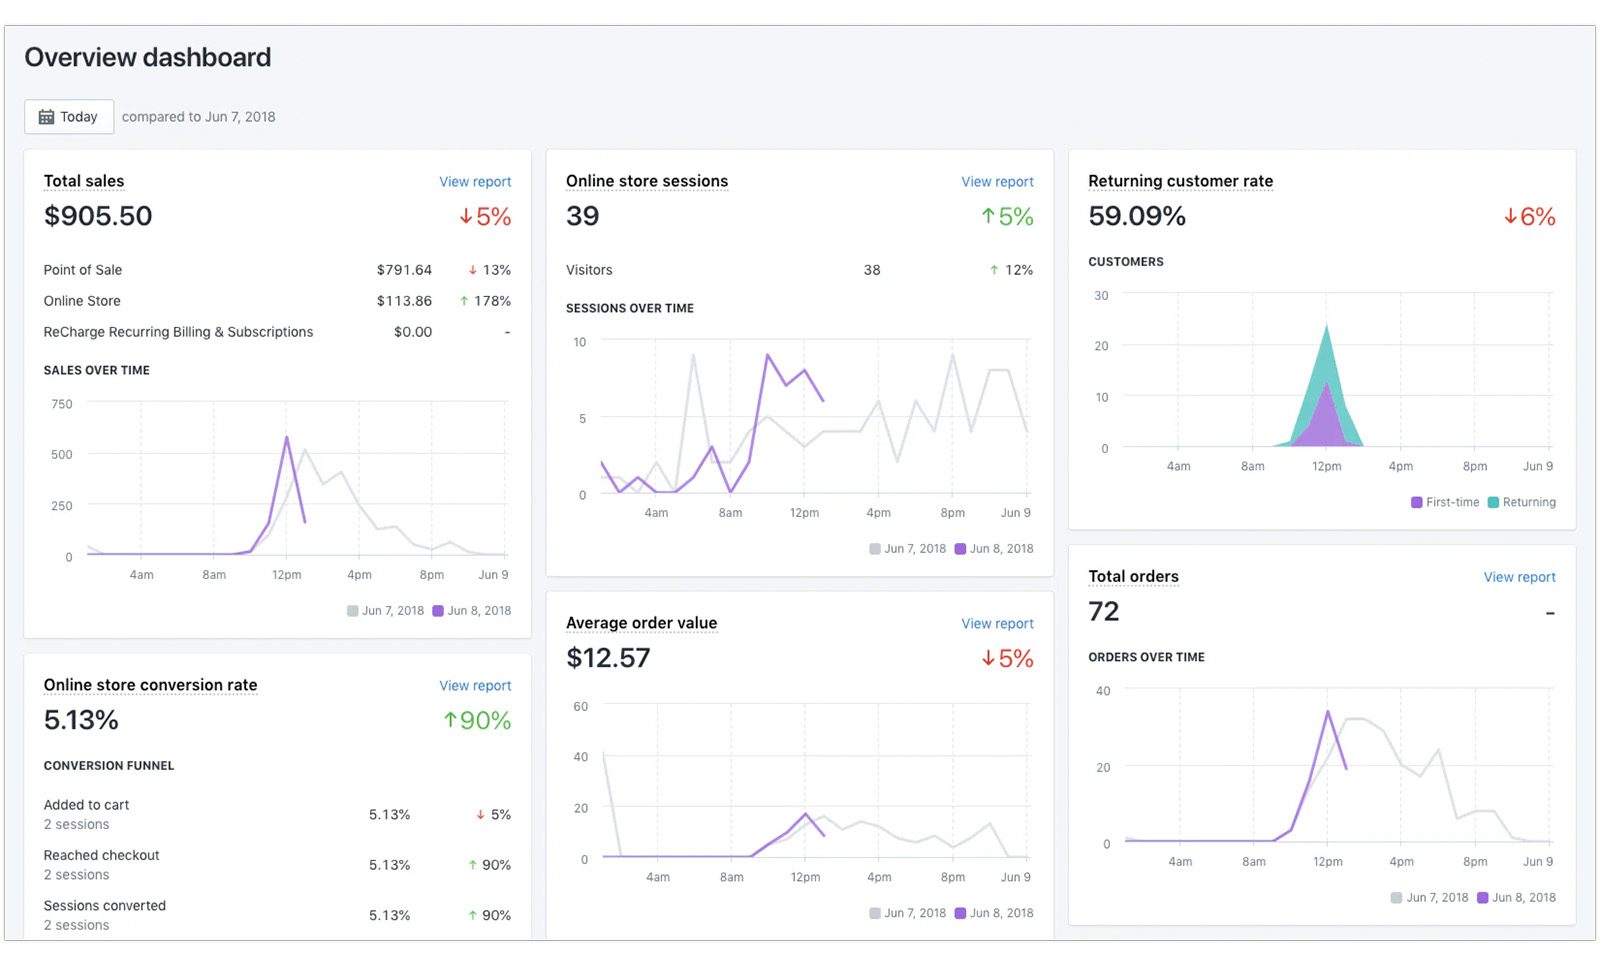Open View report for conversion rate
Viewport: 1600px width, 966px height.
point(475,686)
